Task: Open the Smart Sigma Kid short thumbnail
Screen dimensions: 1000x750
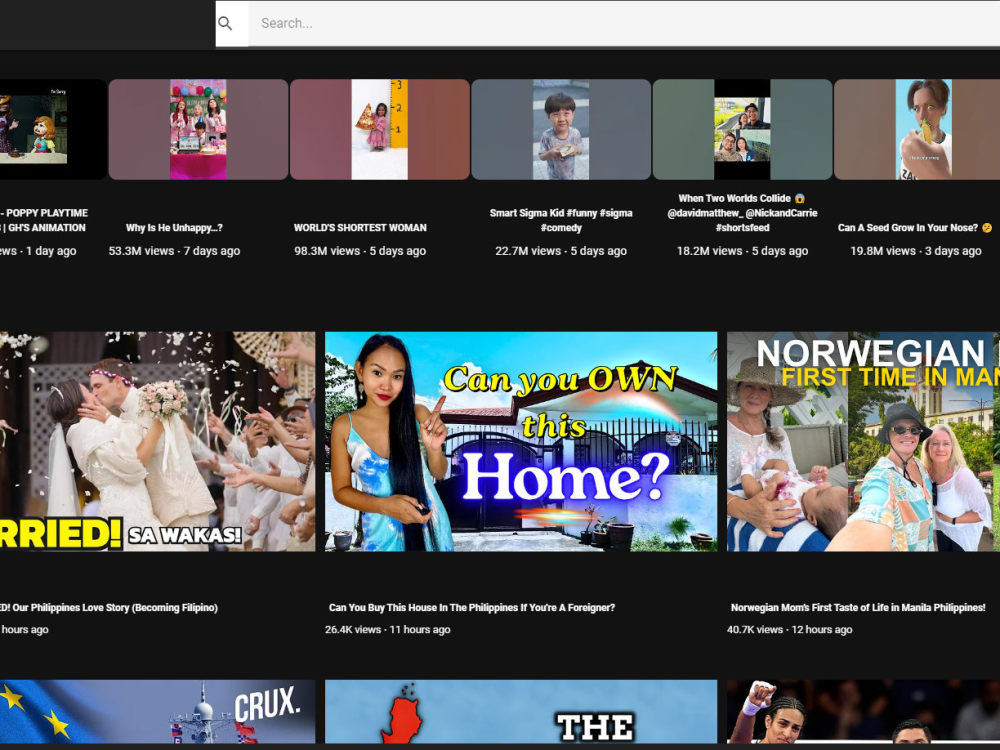Action: click(x=561, y=129)
